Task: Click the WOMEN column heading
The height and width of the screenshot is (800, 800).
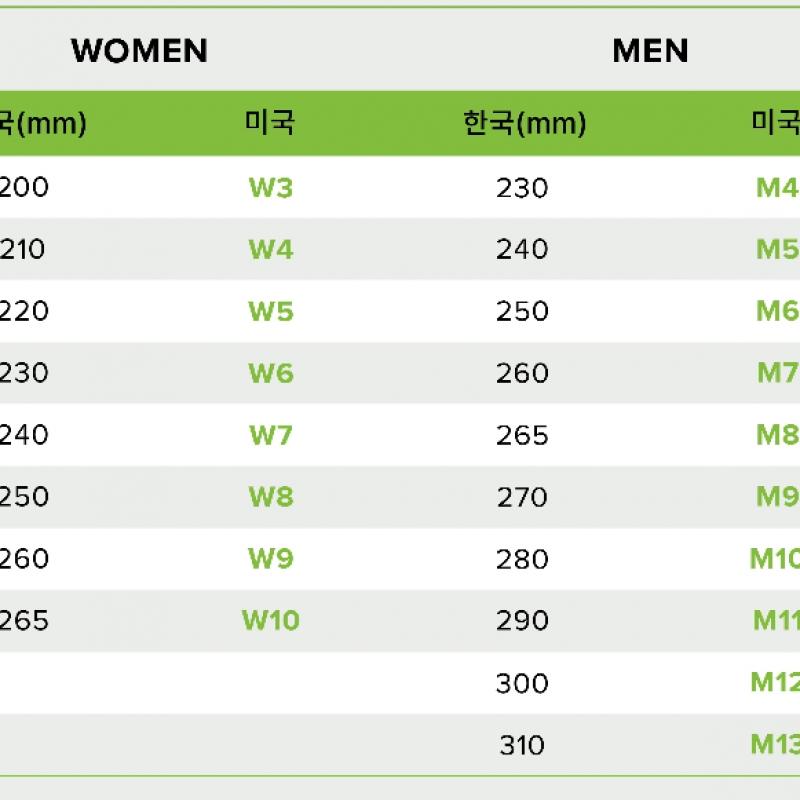Action: (139, 51)
